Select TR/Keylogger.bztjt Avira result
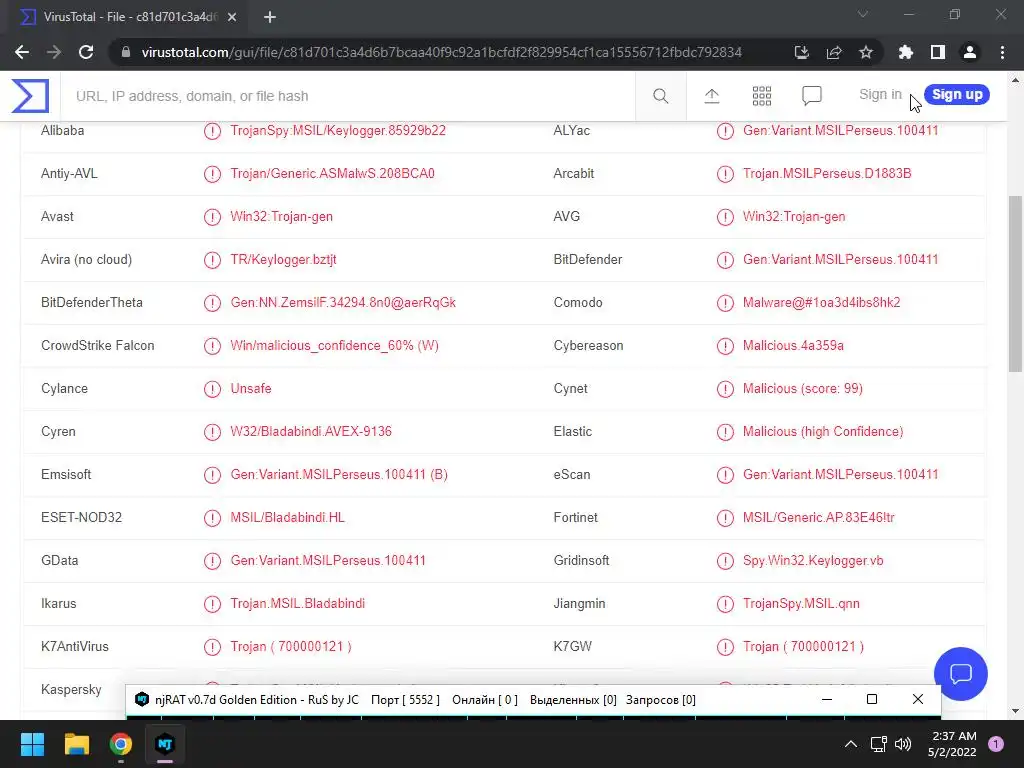Image resolution: width=1024 pixels, height=768 pixels. click(283, 259)
